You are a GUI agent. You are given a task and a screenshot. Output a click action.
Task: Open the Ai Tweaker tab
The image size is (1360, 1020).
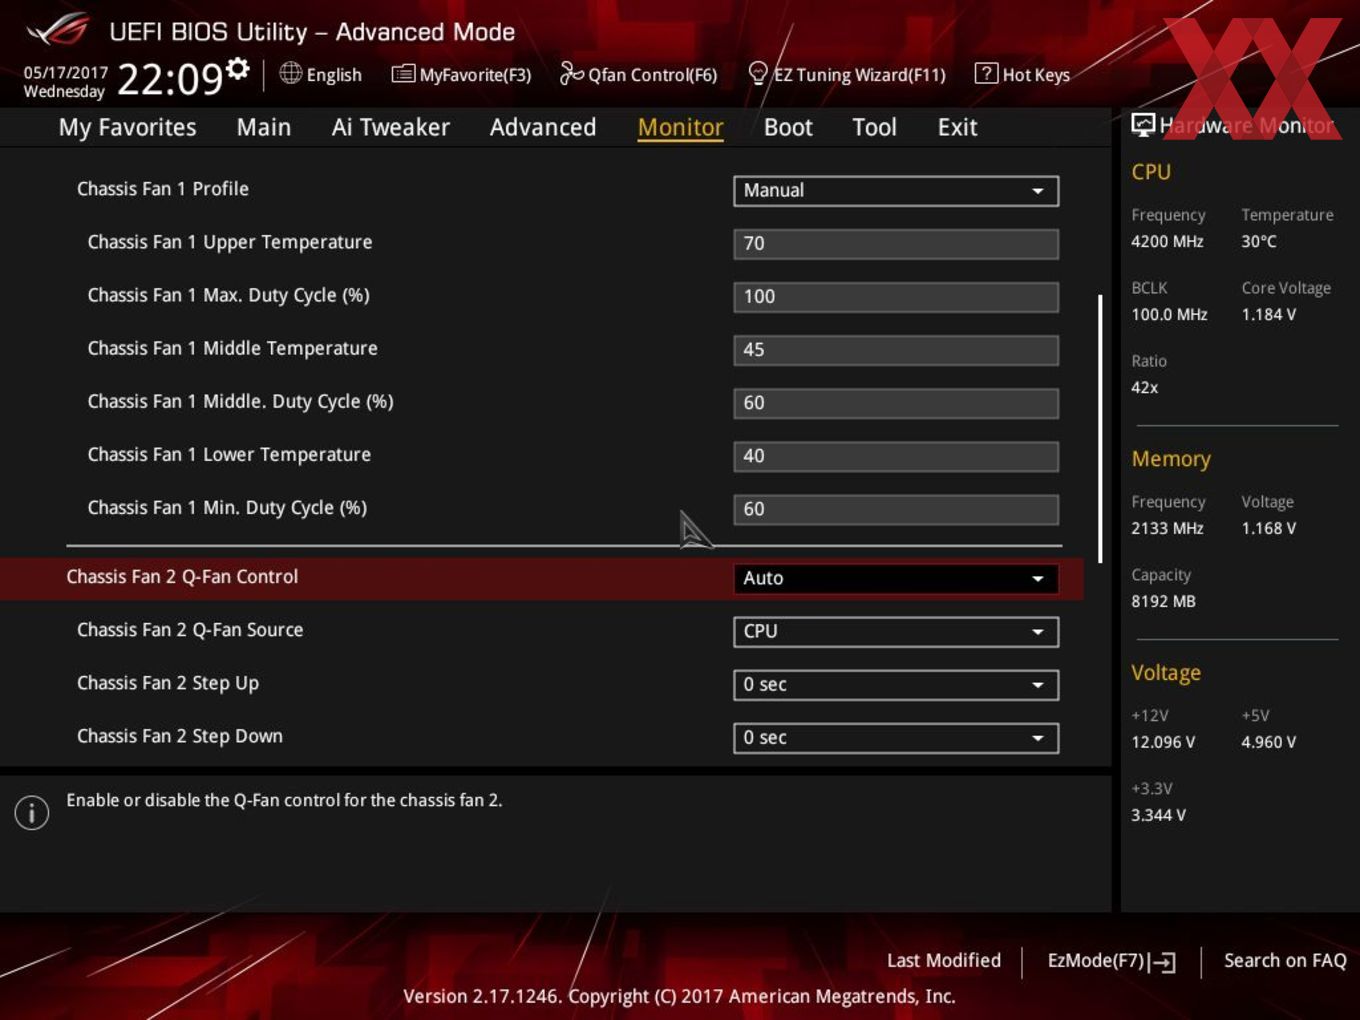tap(390, 127)
